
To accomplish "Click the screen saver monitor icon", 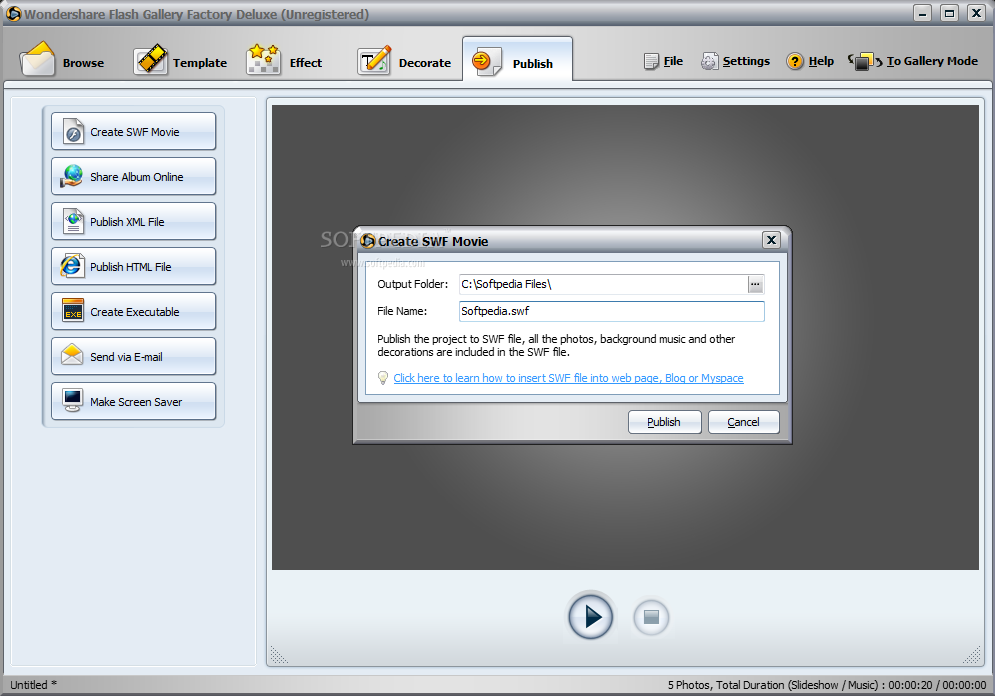I will pyautogui.click(x=72, y=400).
